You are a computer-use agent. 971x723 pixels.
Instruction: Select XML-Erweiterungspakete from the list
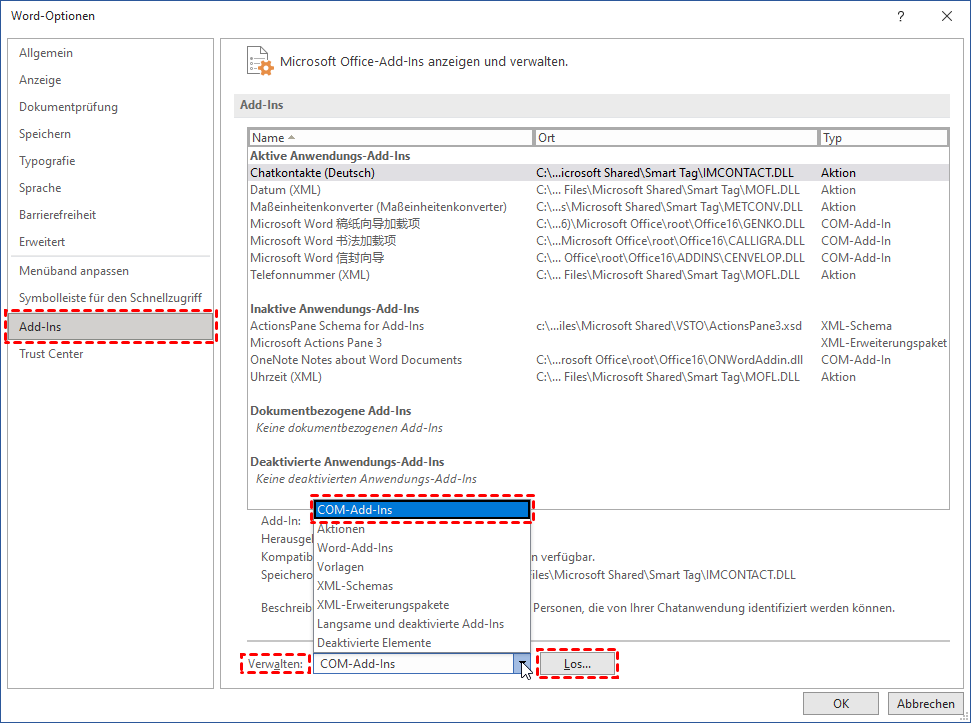click(x=422, y=605)
